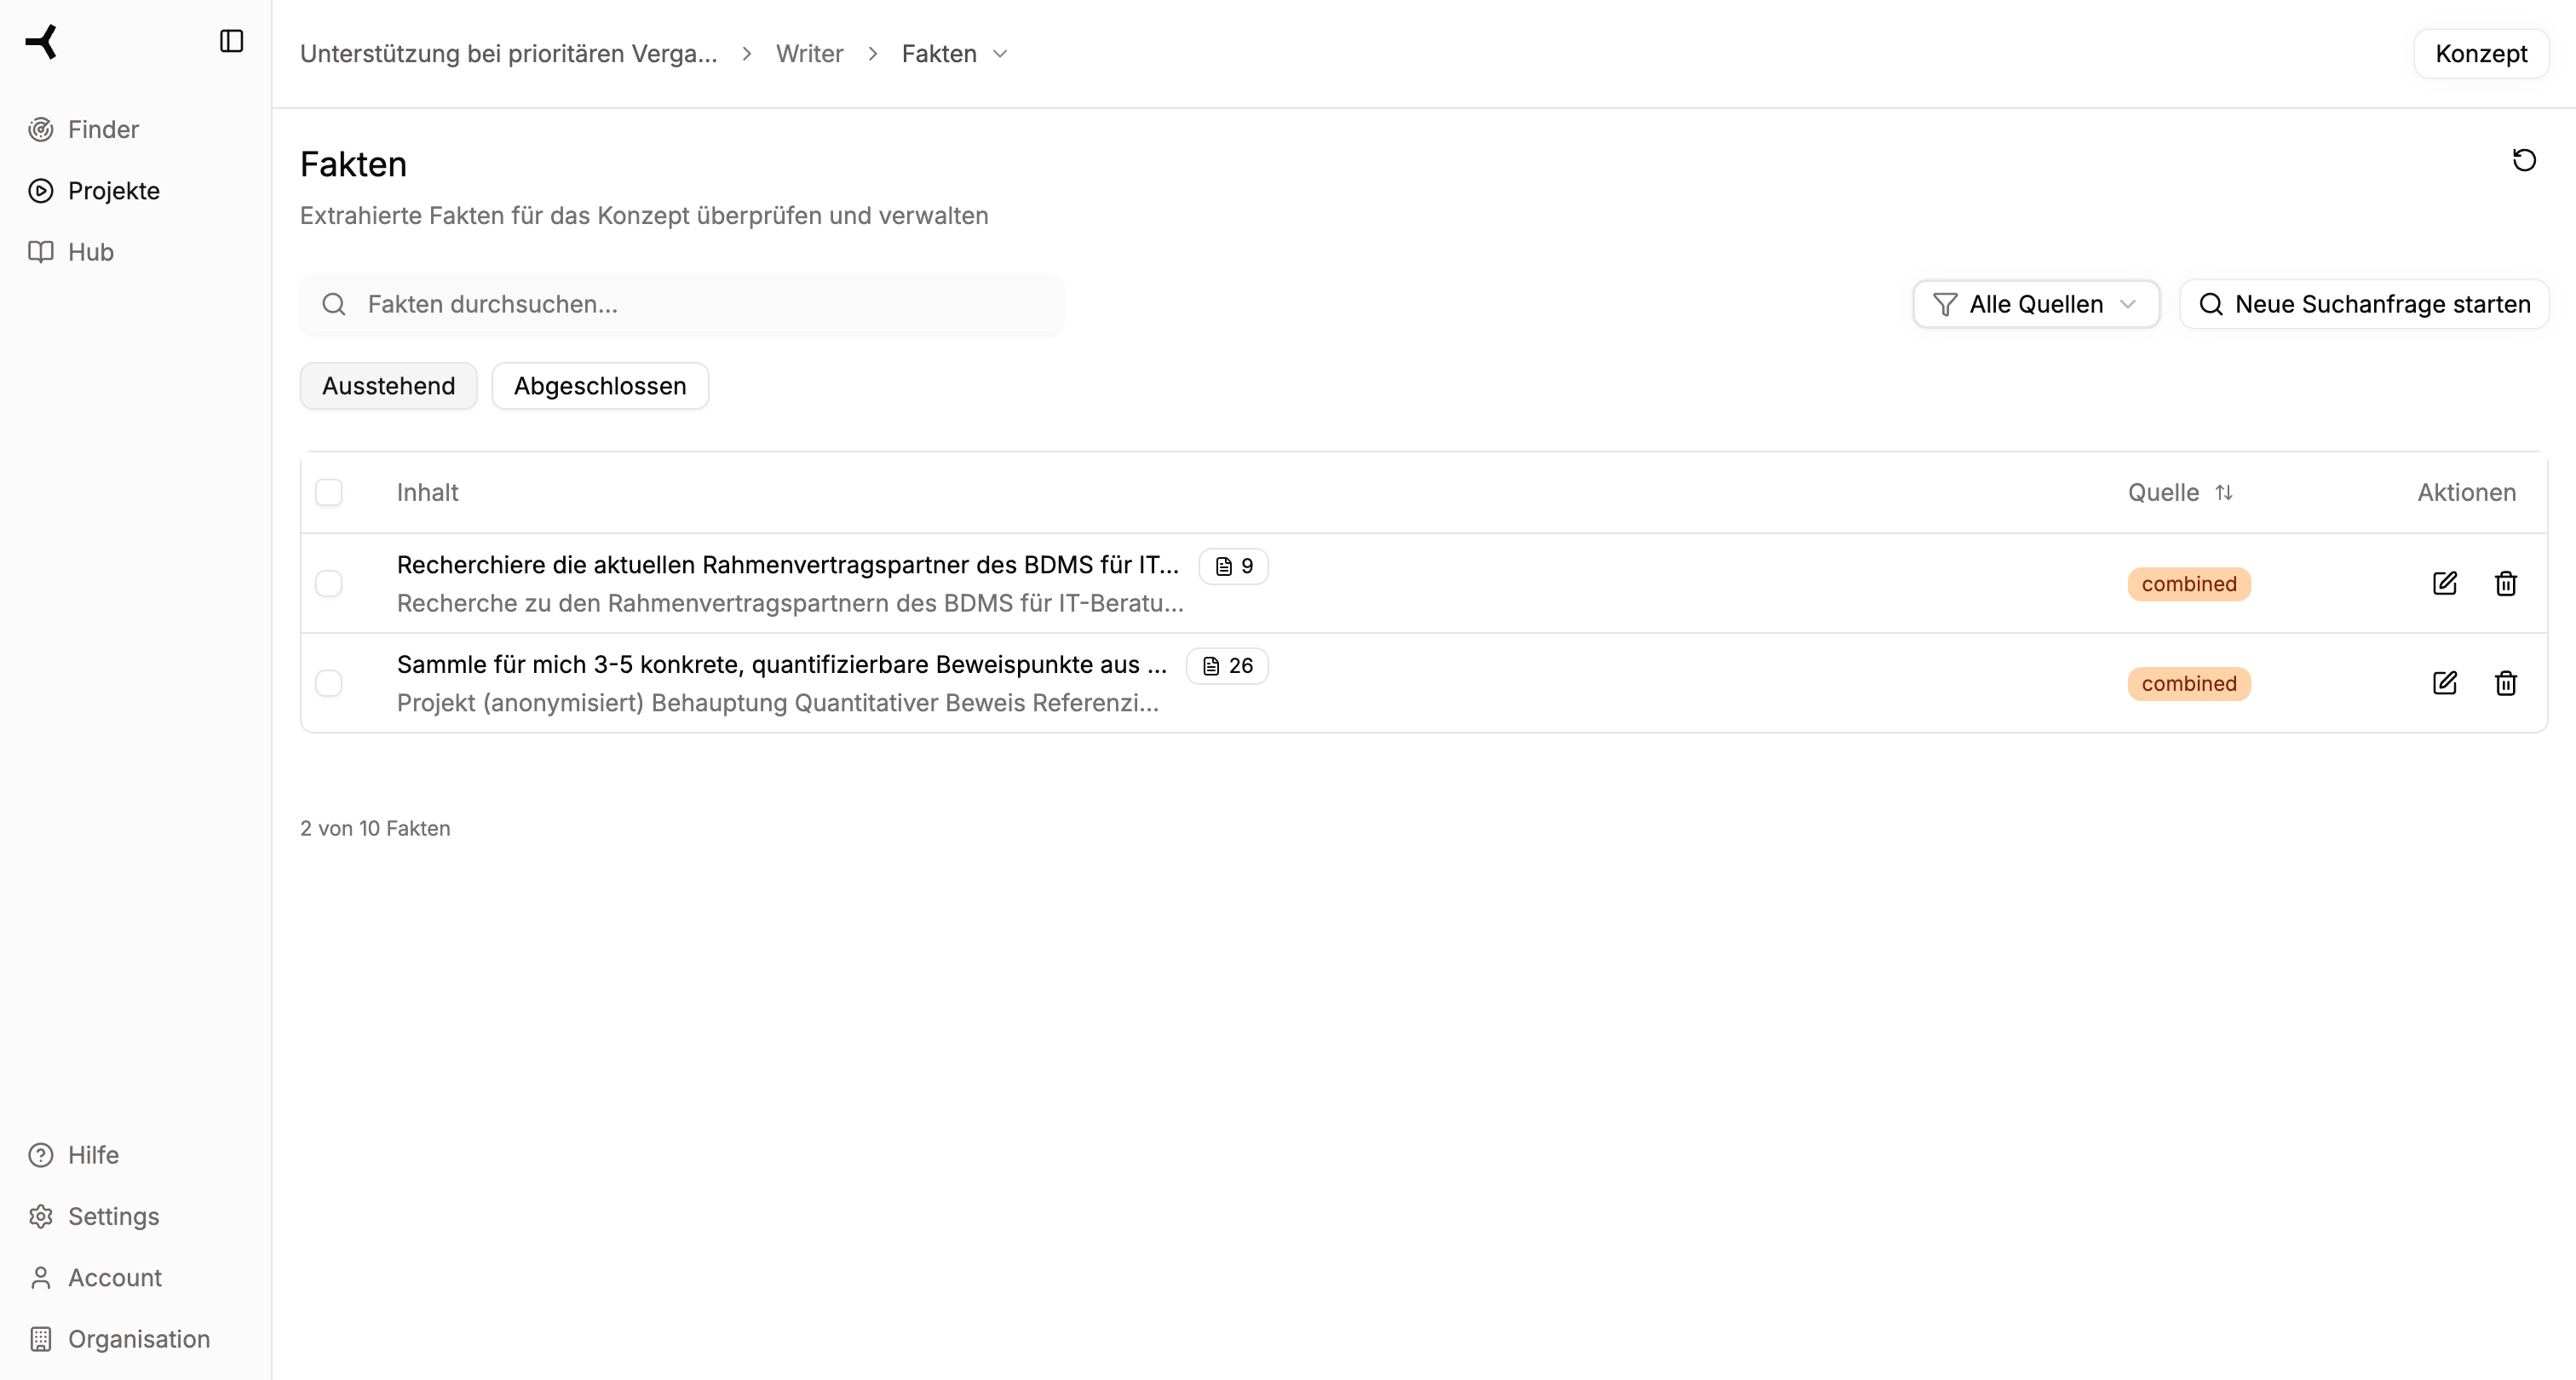The width and height of the screenshot is (2576, 1380).
Task: Select the checkbox for the Beweispunkte fact
Action: click(329, 683)
